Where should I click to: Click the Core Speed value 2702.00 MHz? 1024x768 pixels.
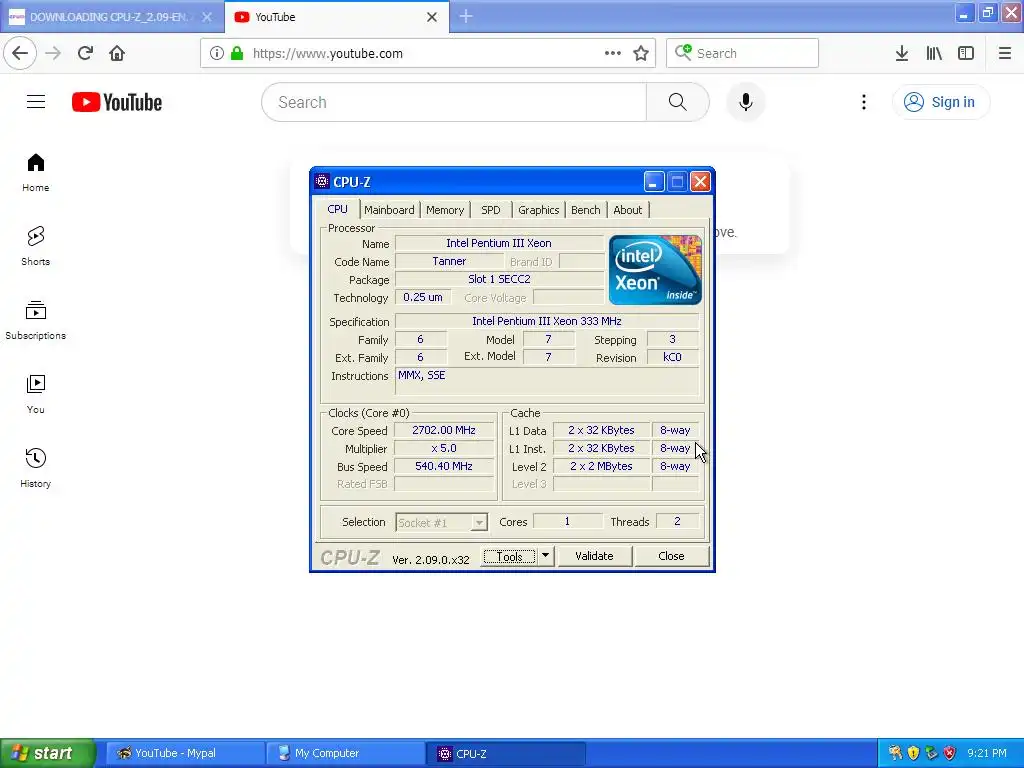point(444,430)
